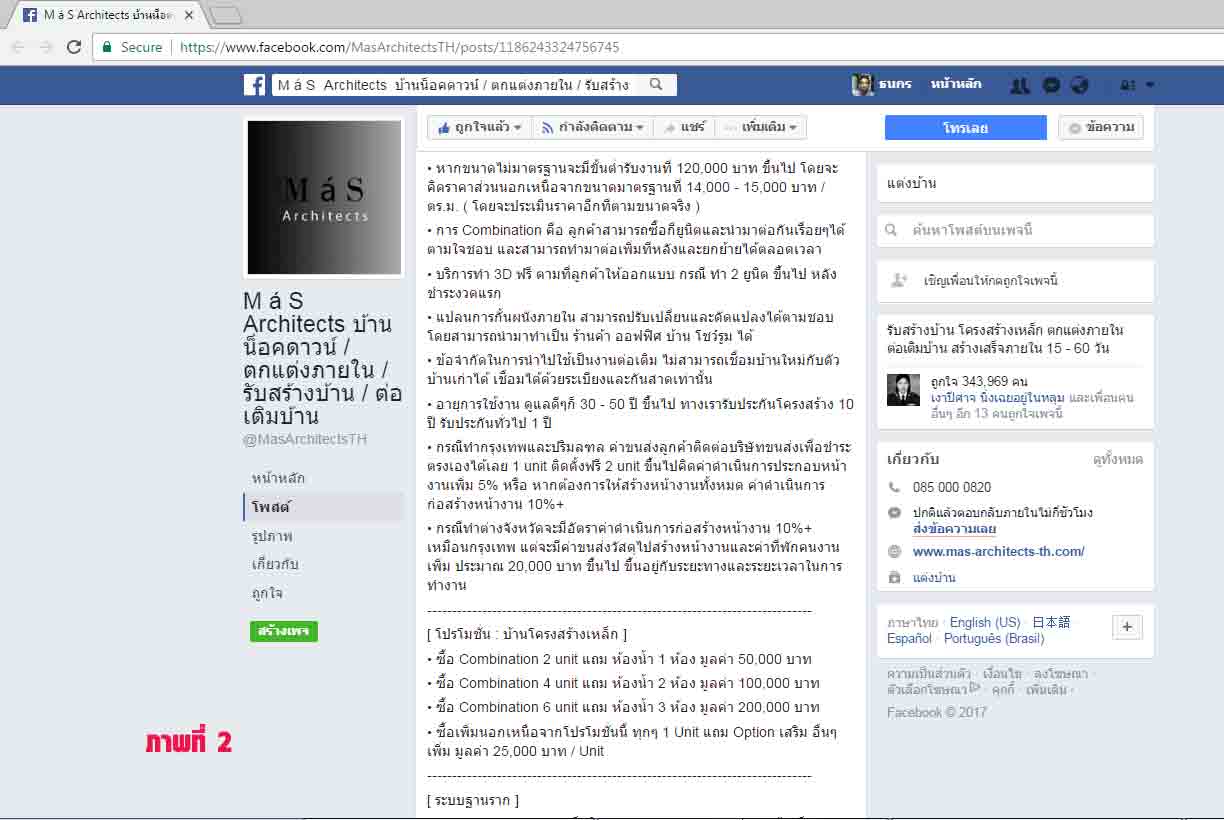Click the green สร้างเพจ button
Screen dimensions: 1224x820
coord(284,631)
